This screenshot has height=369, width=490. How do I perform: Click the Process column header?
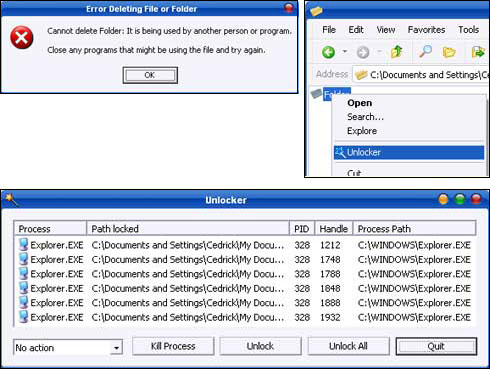(50, 229)
